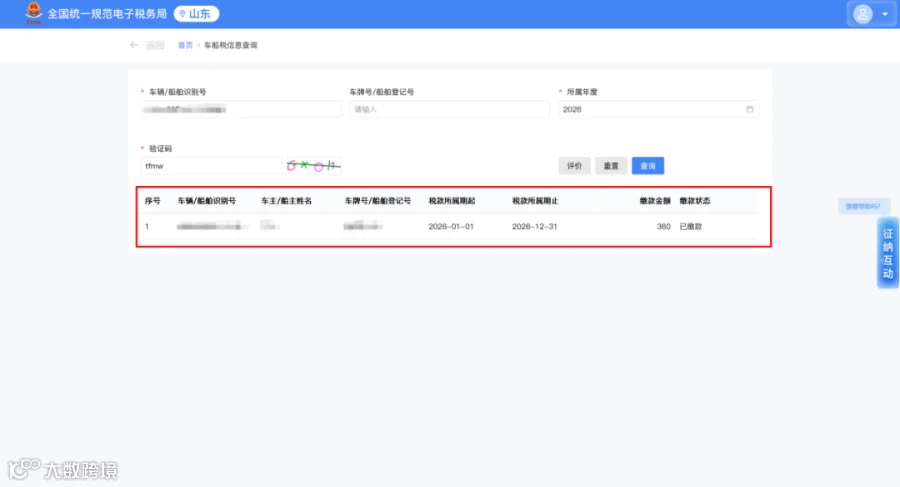Refresh the captcha image
Screen dimensions: 900x487
pyautogui.click(x=313, y=166)
